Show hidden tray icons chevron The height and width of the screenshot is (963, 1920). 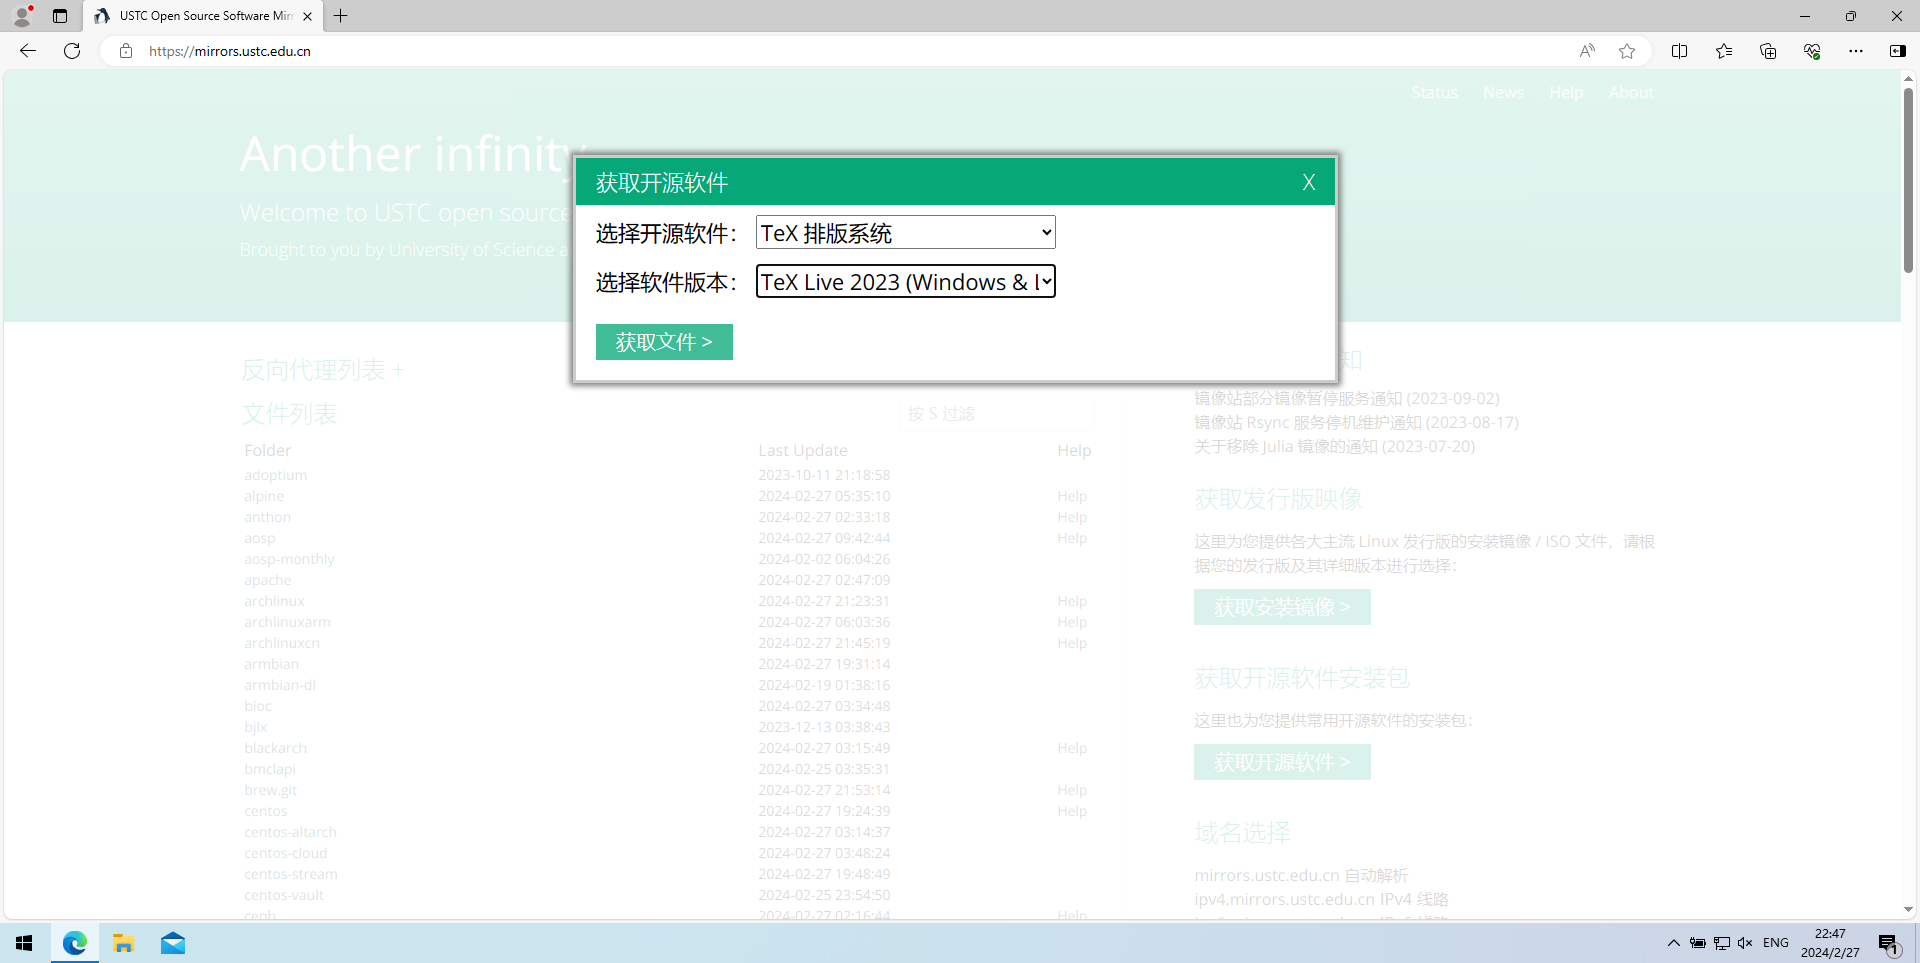pyautogui.click(x=1674, y=943)
